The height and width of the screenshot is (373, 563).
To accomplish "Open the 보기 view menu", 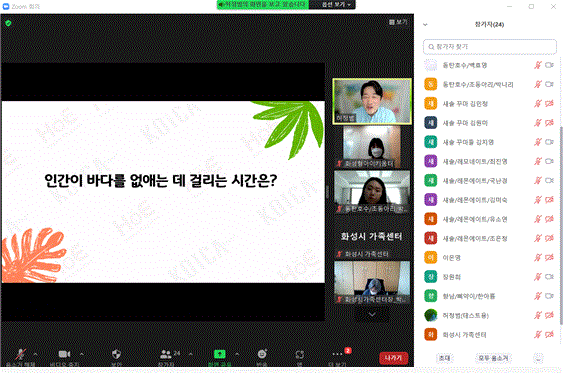I will tap(398, 22).
